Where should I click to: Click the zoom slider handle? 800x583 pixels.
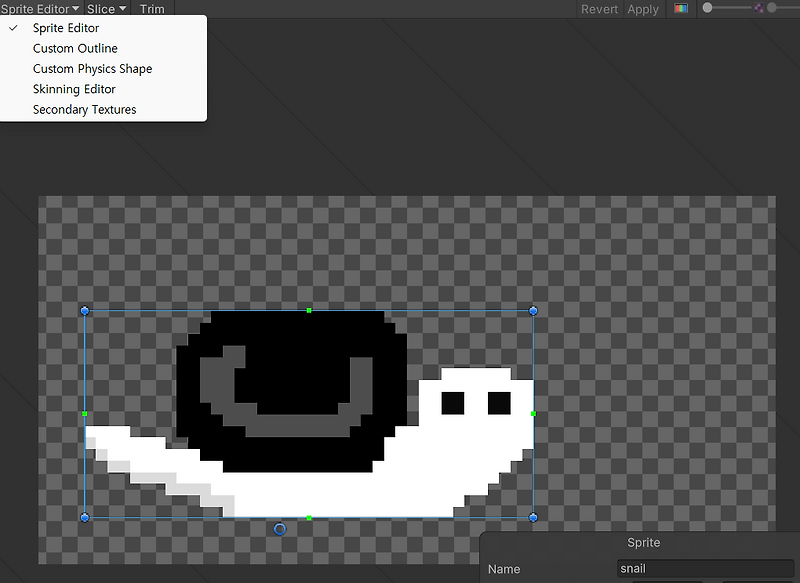[x=707, y=8]
